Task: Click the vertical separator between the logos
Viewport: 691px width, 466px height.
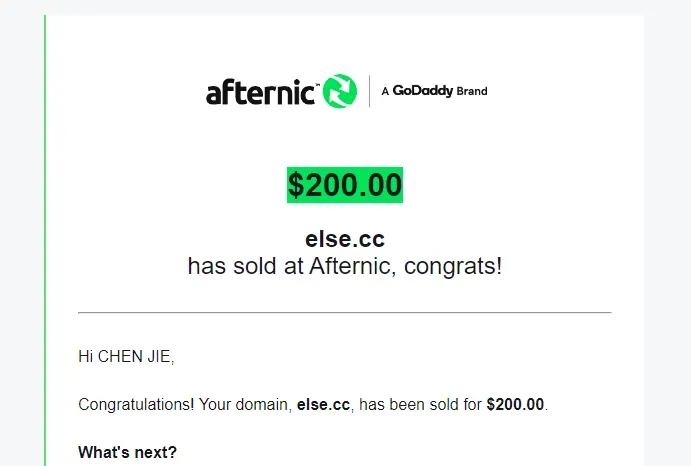Action: (x=369, y=91)
